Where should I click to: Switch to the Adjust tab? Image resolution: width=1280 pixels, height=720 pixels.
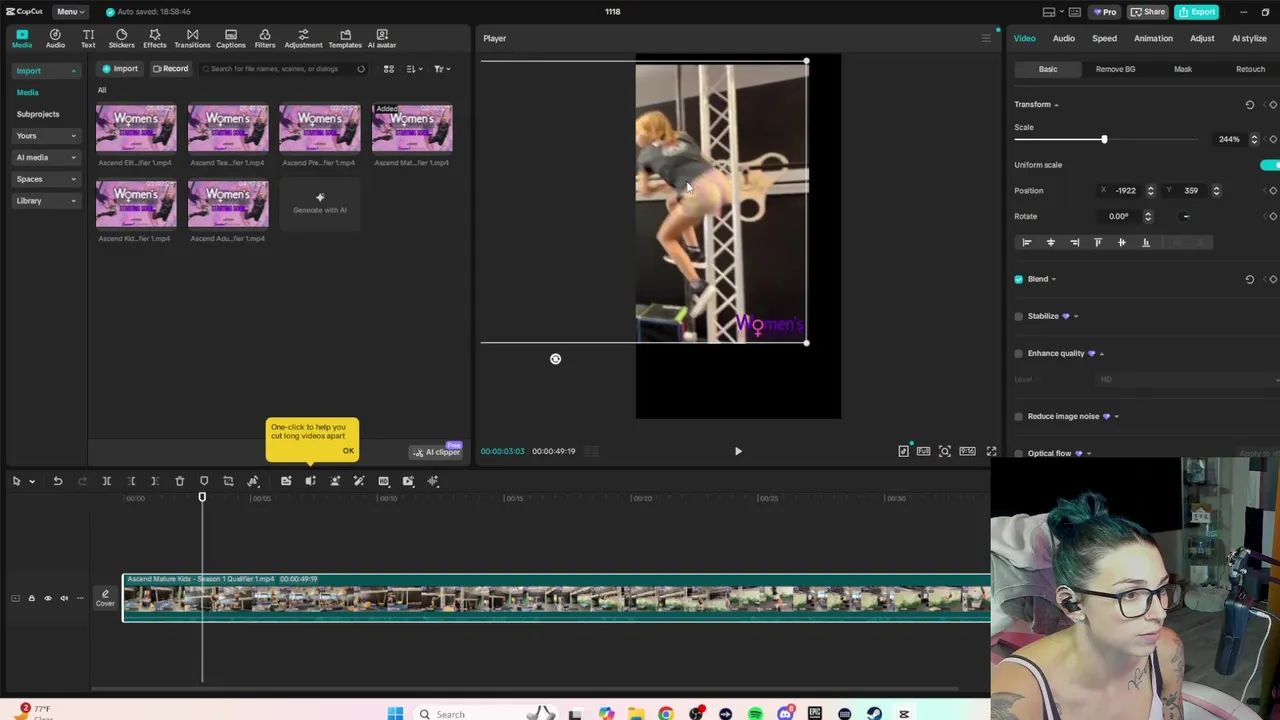[1202, 38]
